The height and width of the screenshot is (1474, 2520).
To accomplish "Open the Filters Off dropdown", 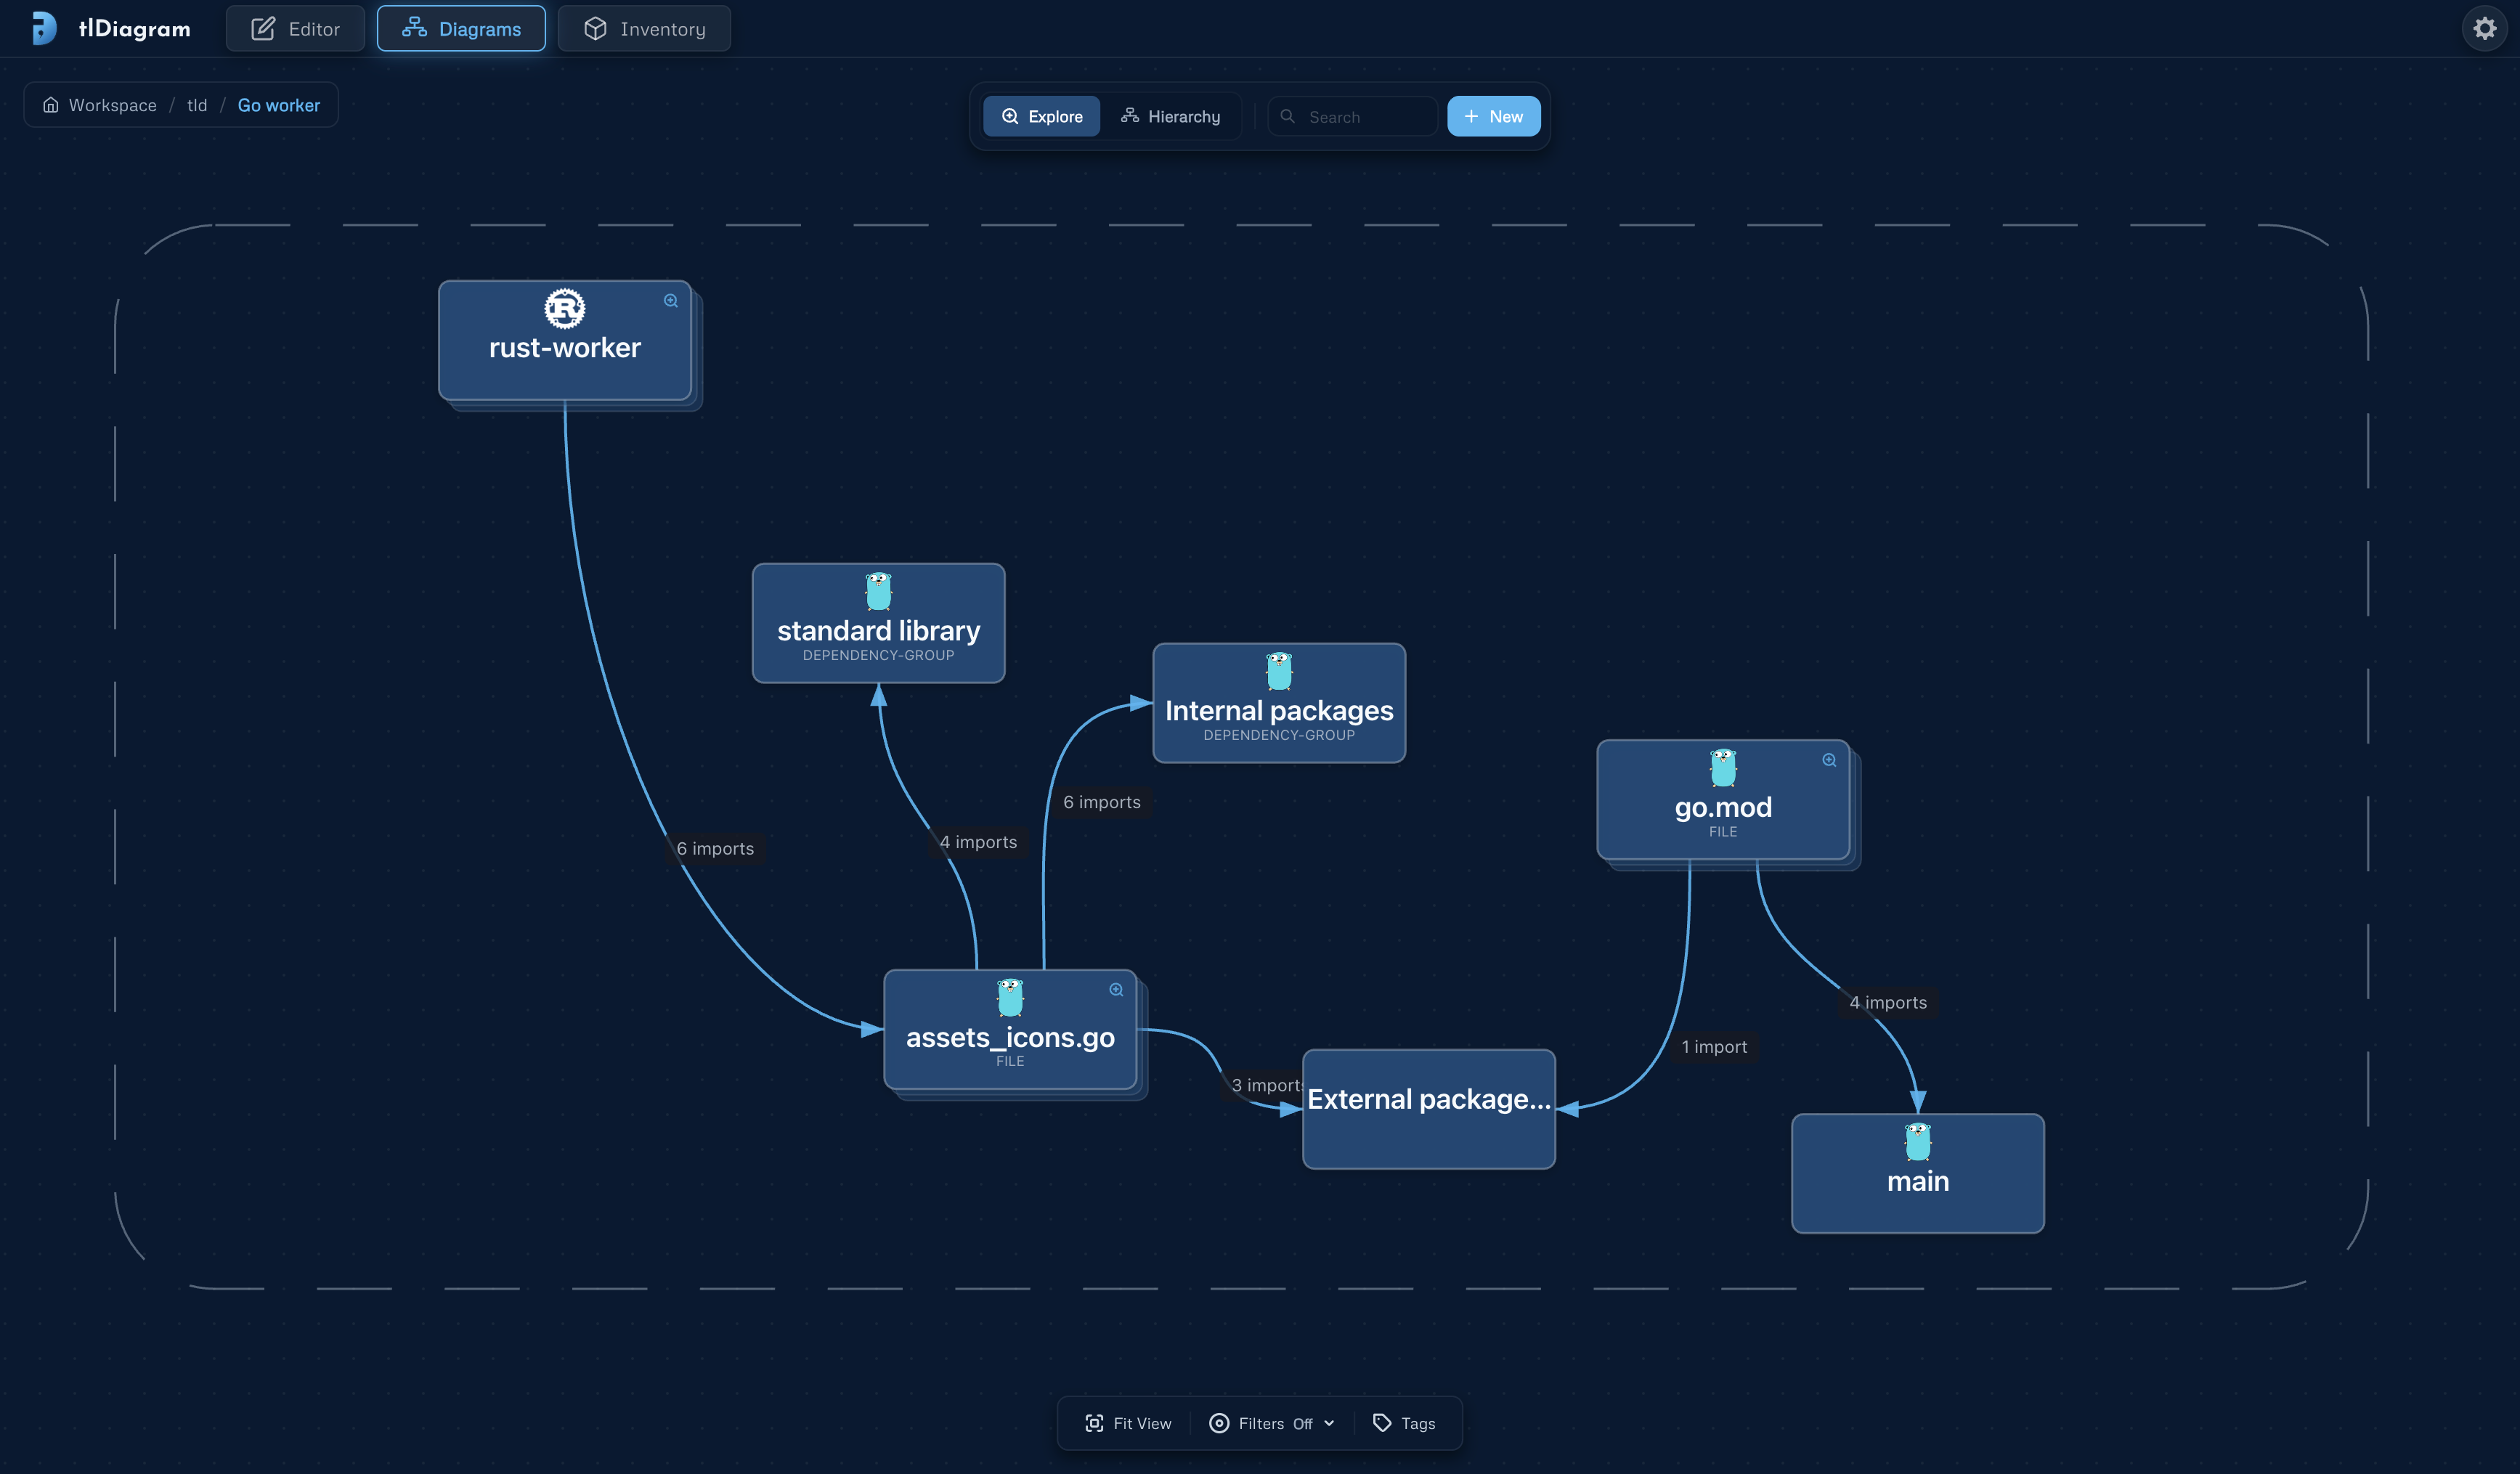I will point(1272,1423).
